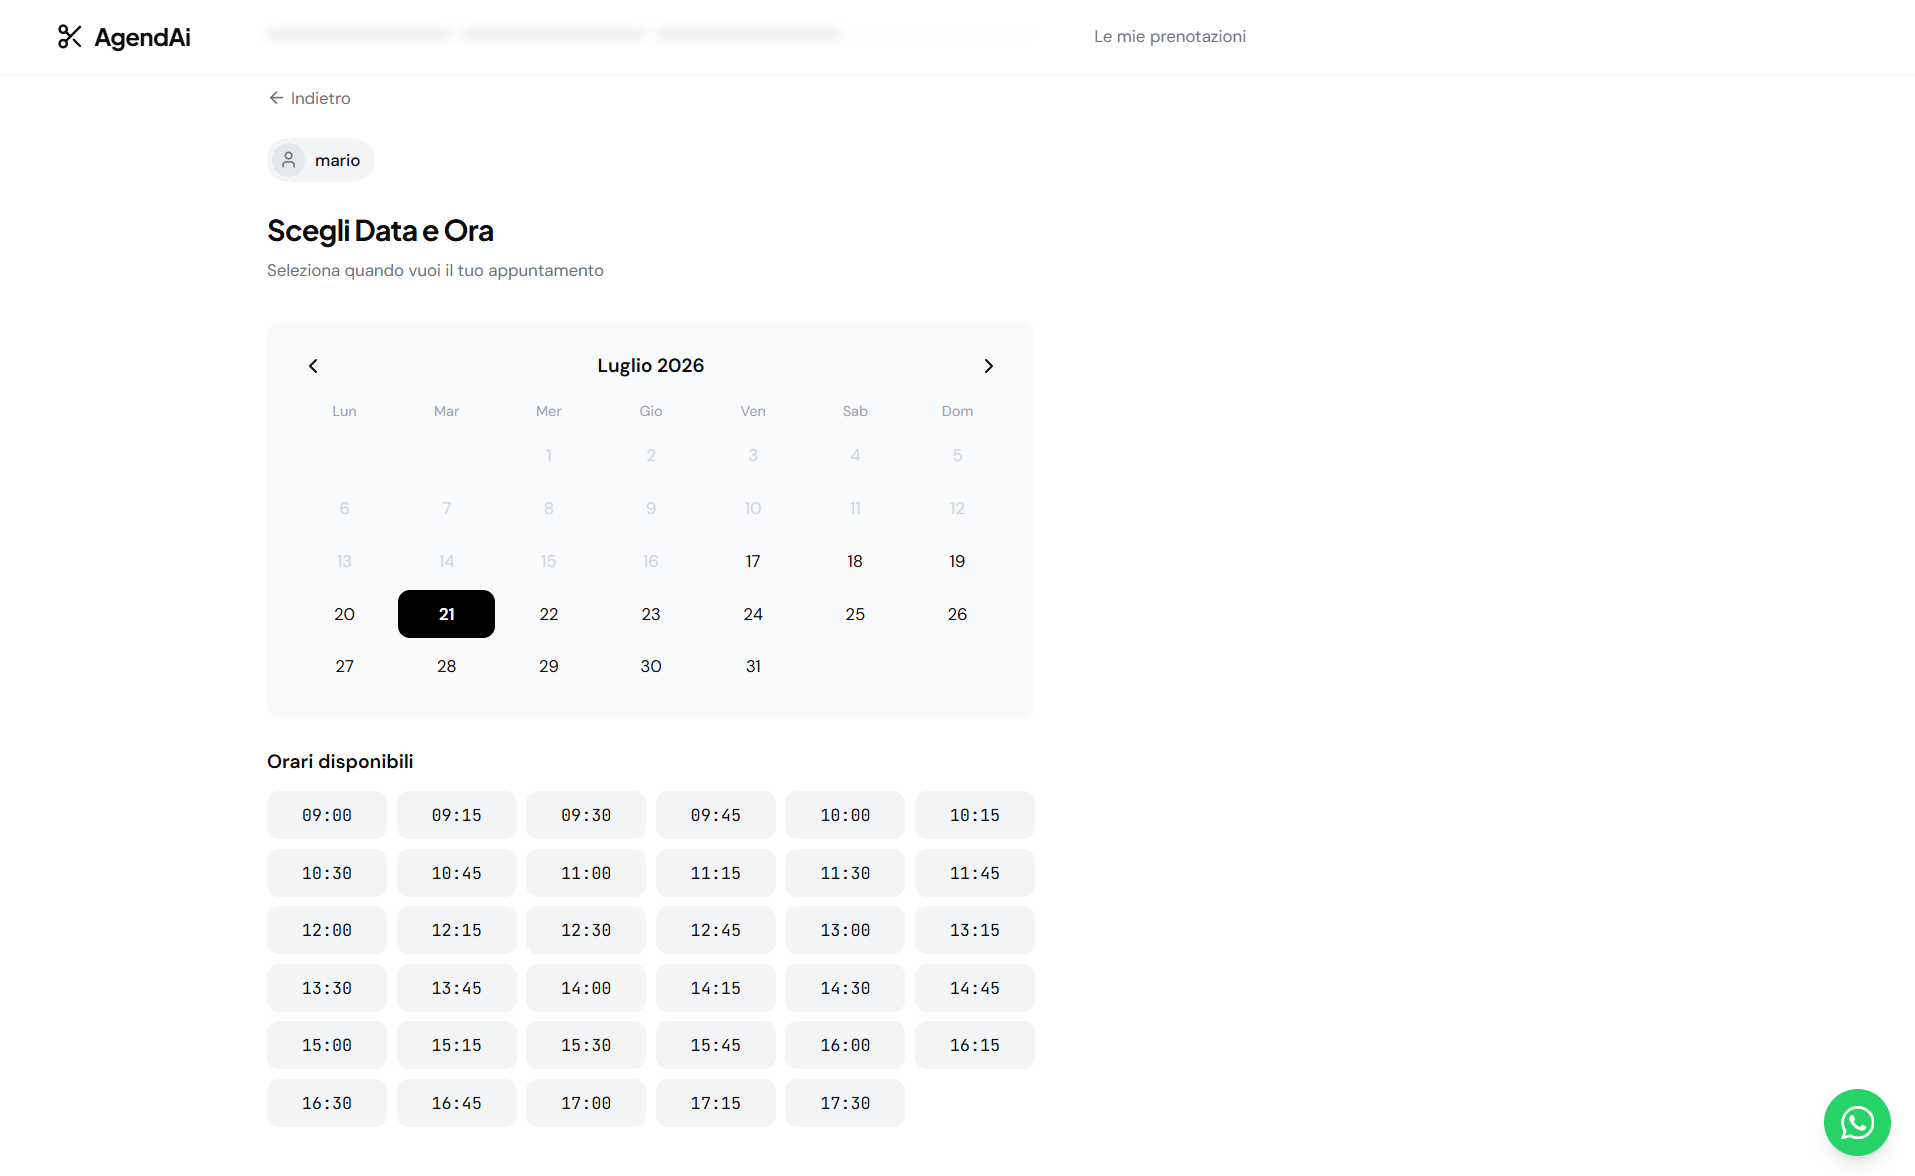The width and height of the screenshot is (1915, 1176).
Task: Go back via Indietro link
Action: click(x=309, y=98)
